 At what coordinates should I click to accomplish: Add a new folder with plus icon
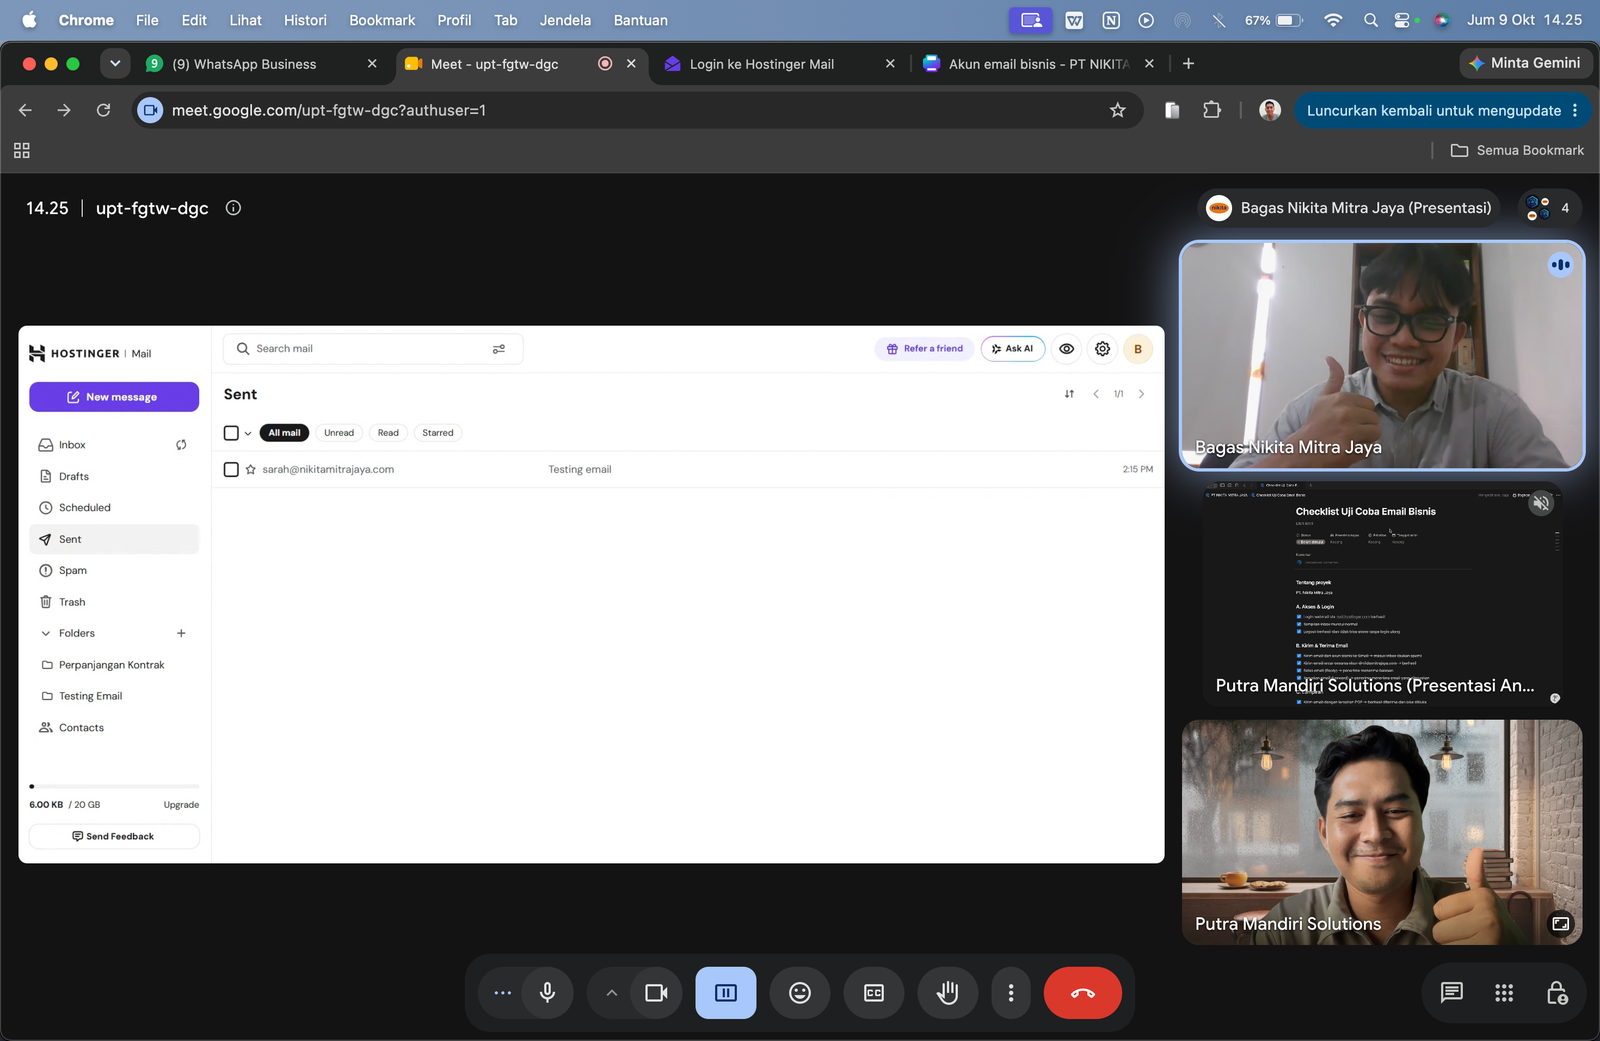[x=181, y=633]
